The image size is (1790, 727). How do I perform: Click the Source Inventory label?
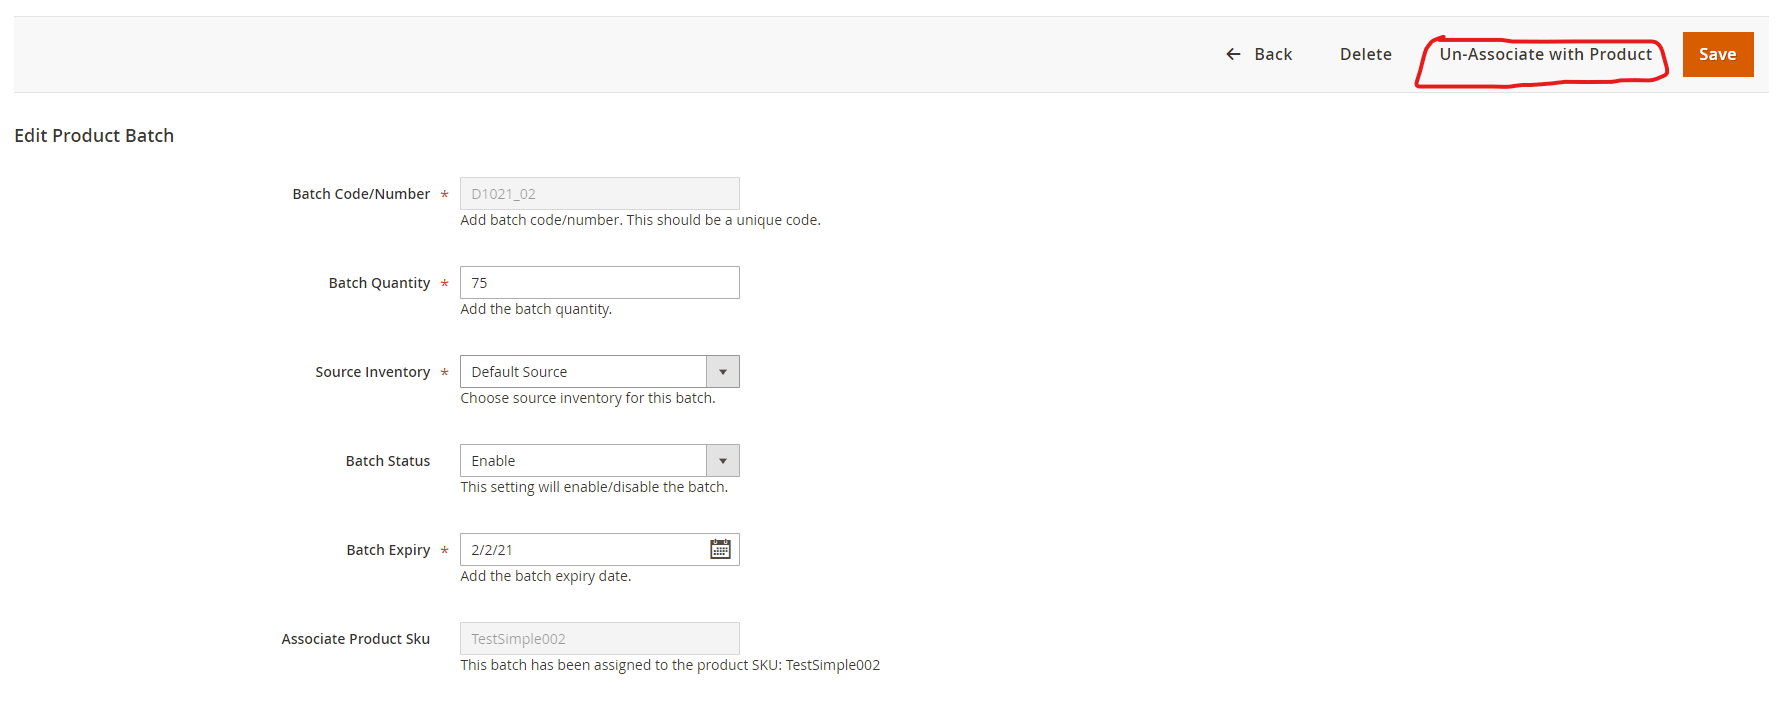pyautogui.click(x=372, y=372)
